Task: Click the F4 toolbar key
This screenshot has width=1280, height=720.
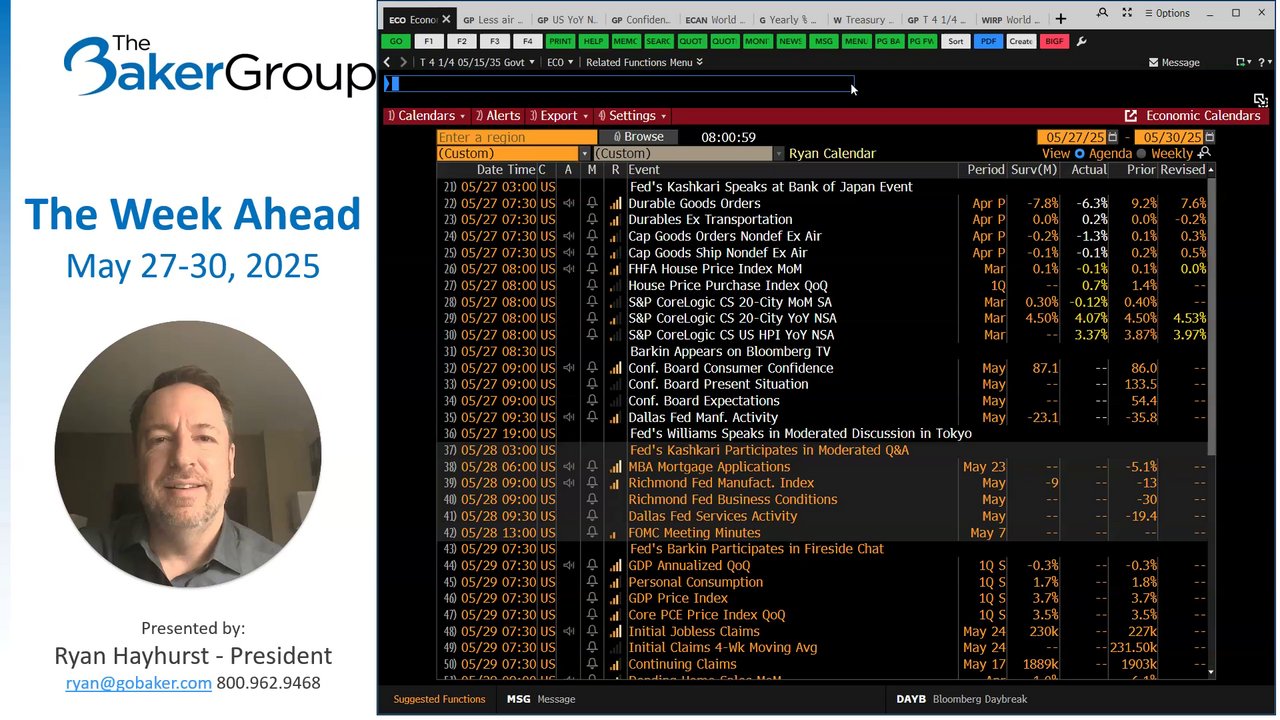Action: 527,42
